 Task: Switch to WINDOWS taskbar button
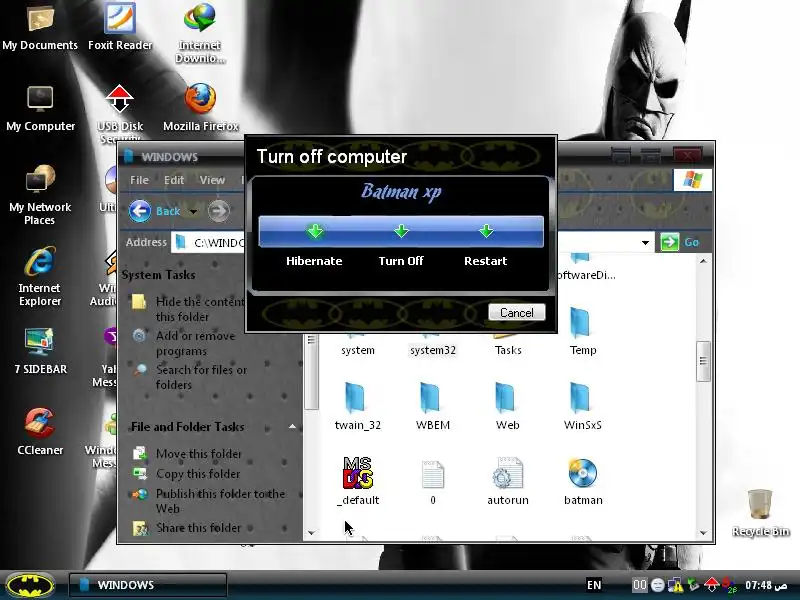pyautogui.click(x=148, y=585)
